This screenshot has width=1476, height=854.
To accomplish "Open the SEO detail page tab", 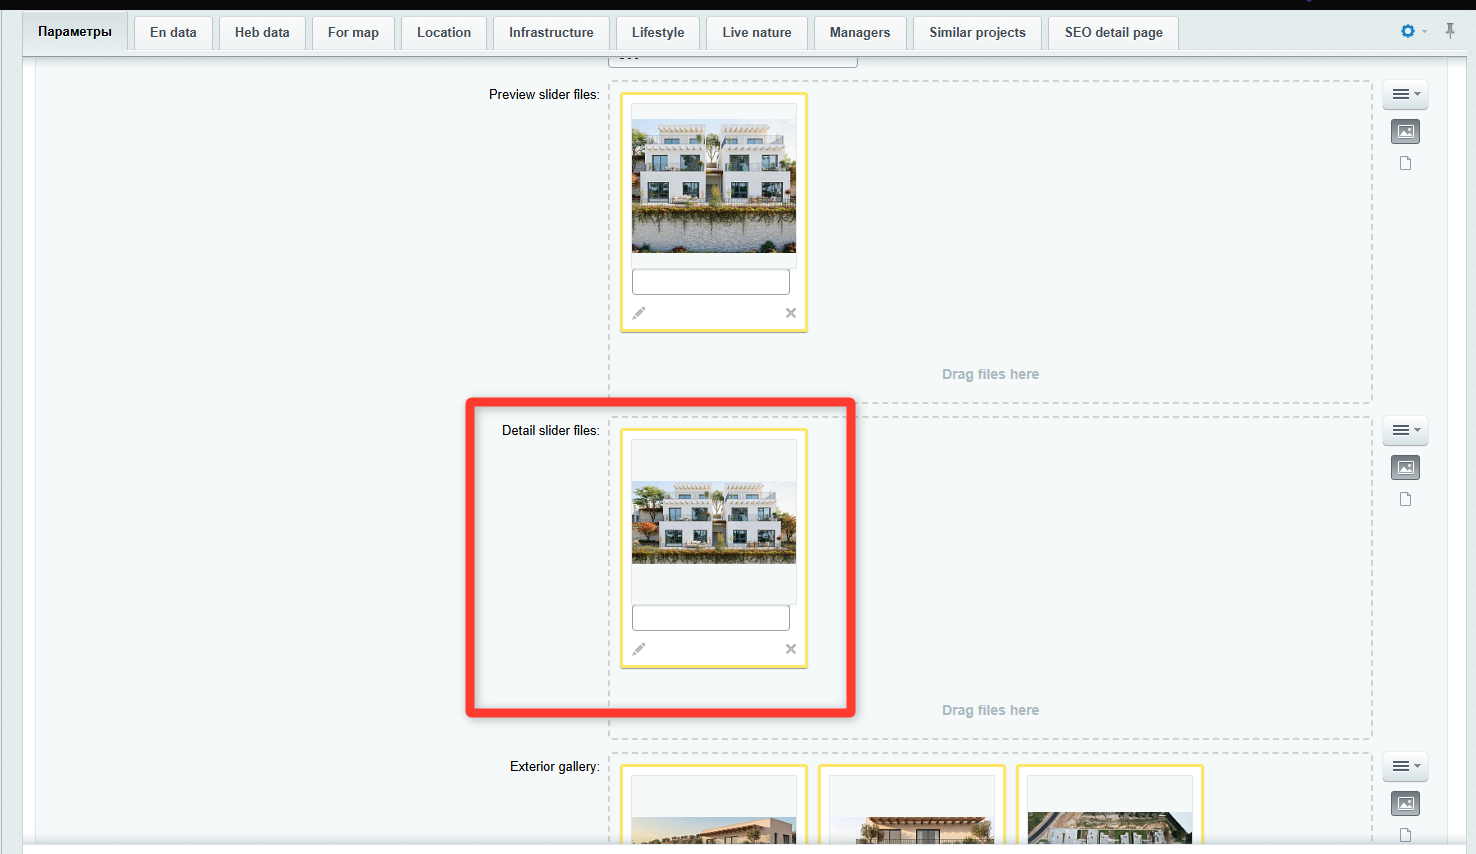I will click(1114, 32).
